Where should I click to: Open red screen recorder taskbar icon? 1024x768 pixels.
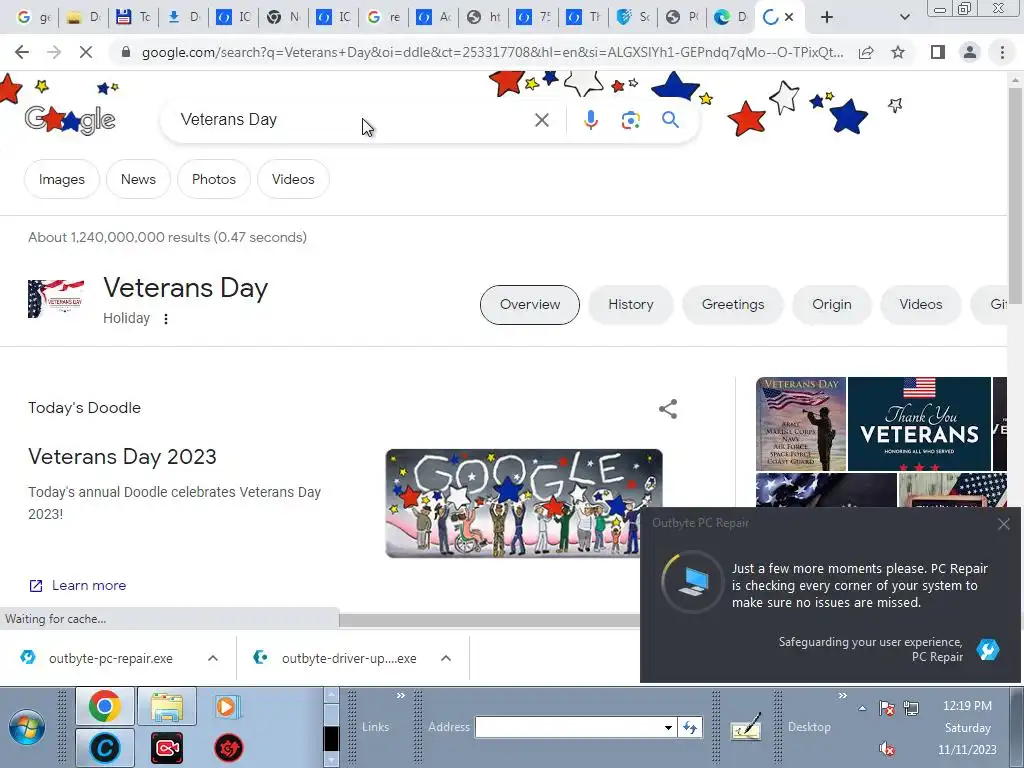click(167, 748)
